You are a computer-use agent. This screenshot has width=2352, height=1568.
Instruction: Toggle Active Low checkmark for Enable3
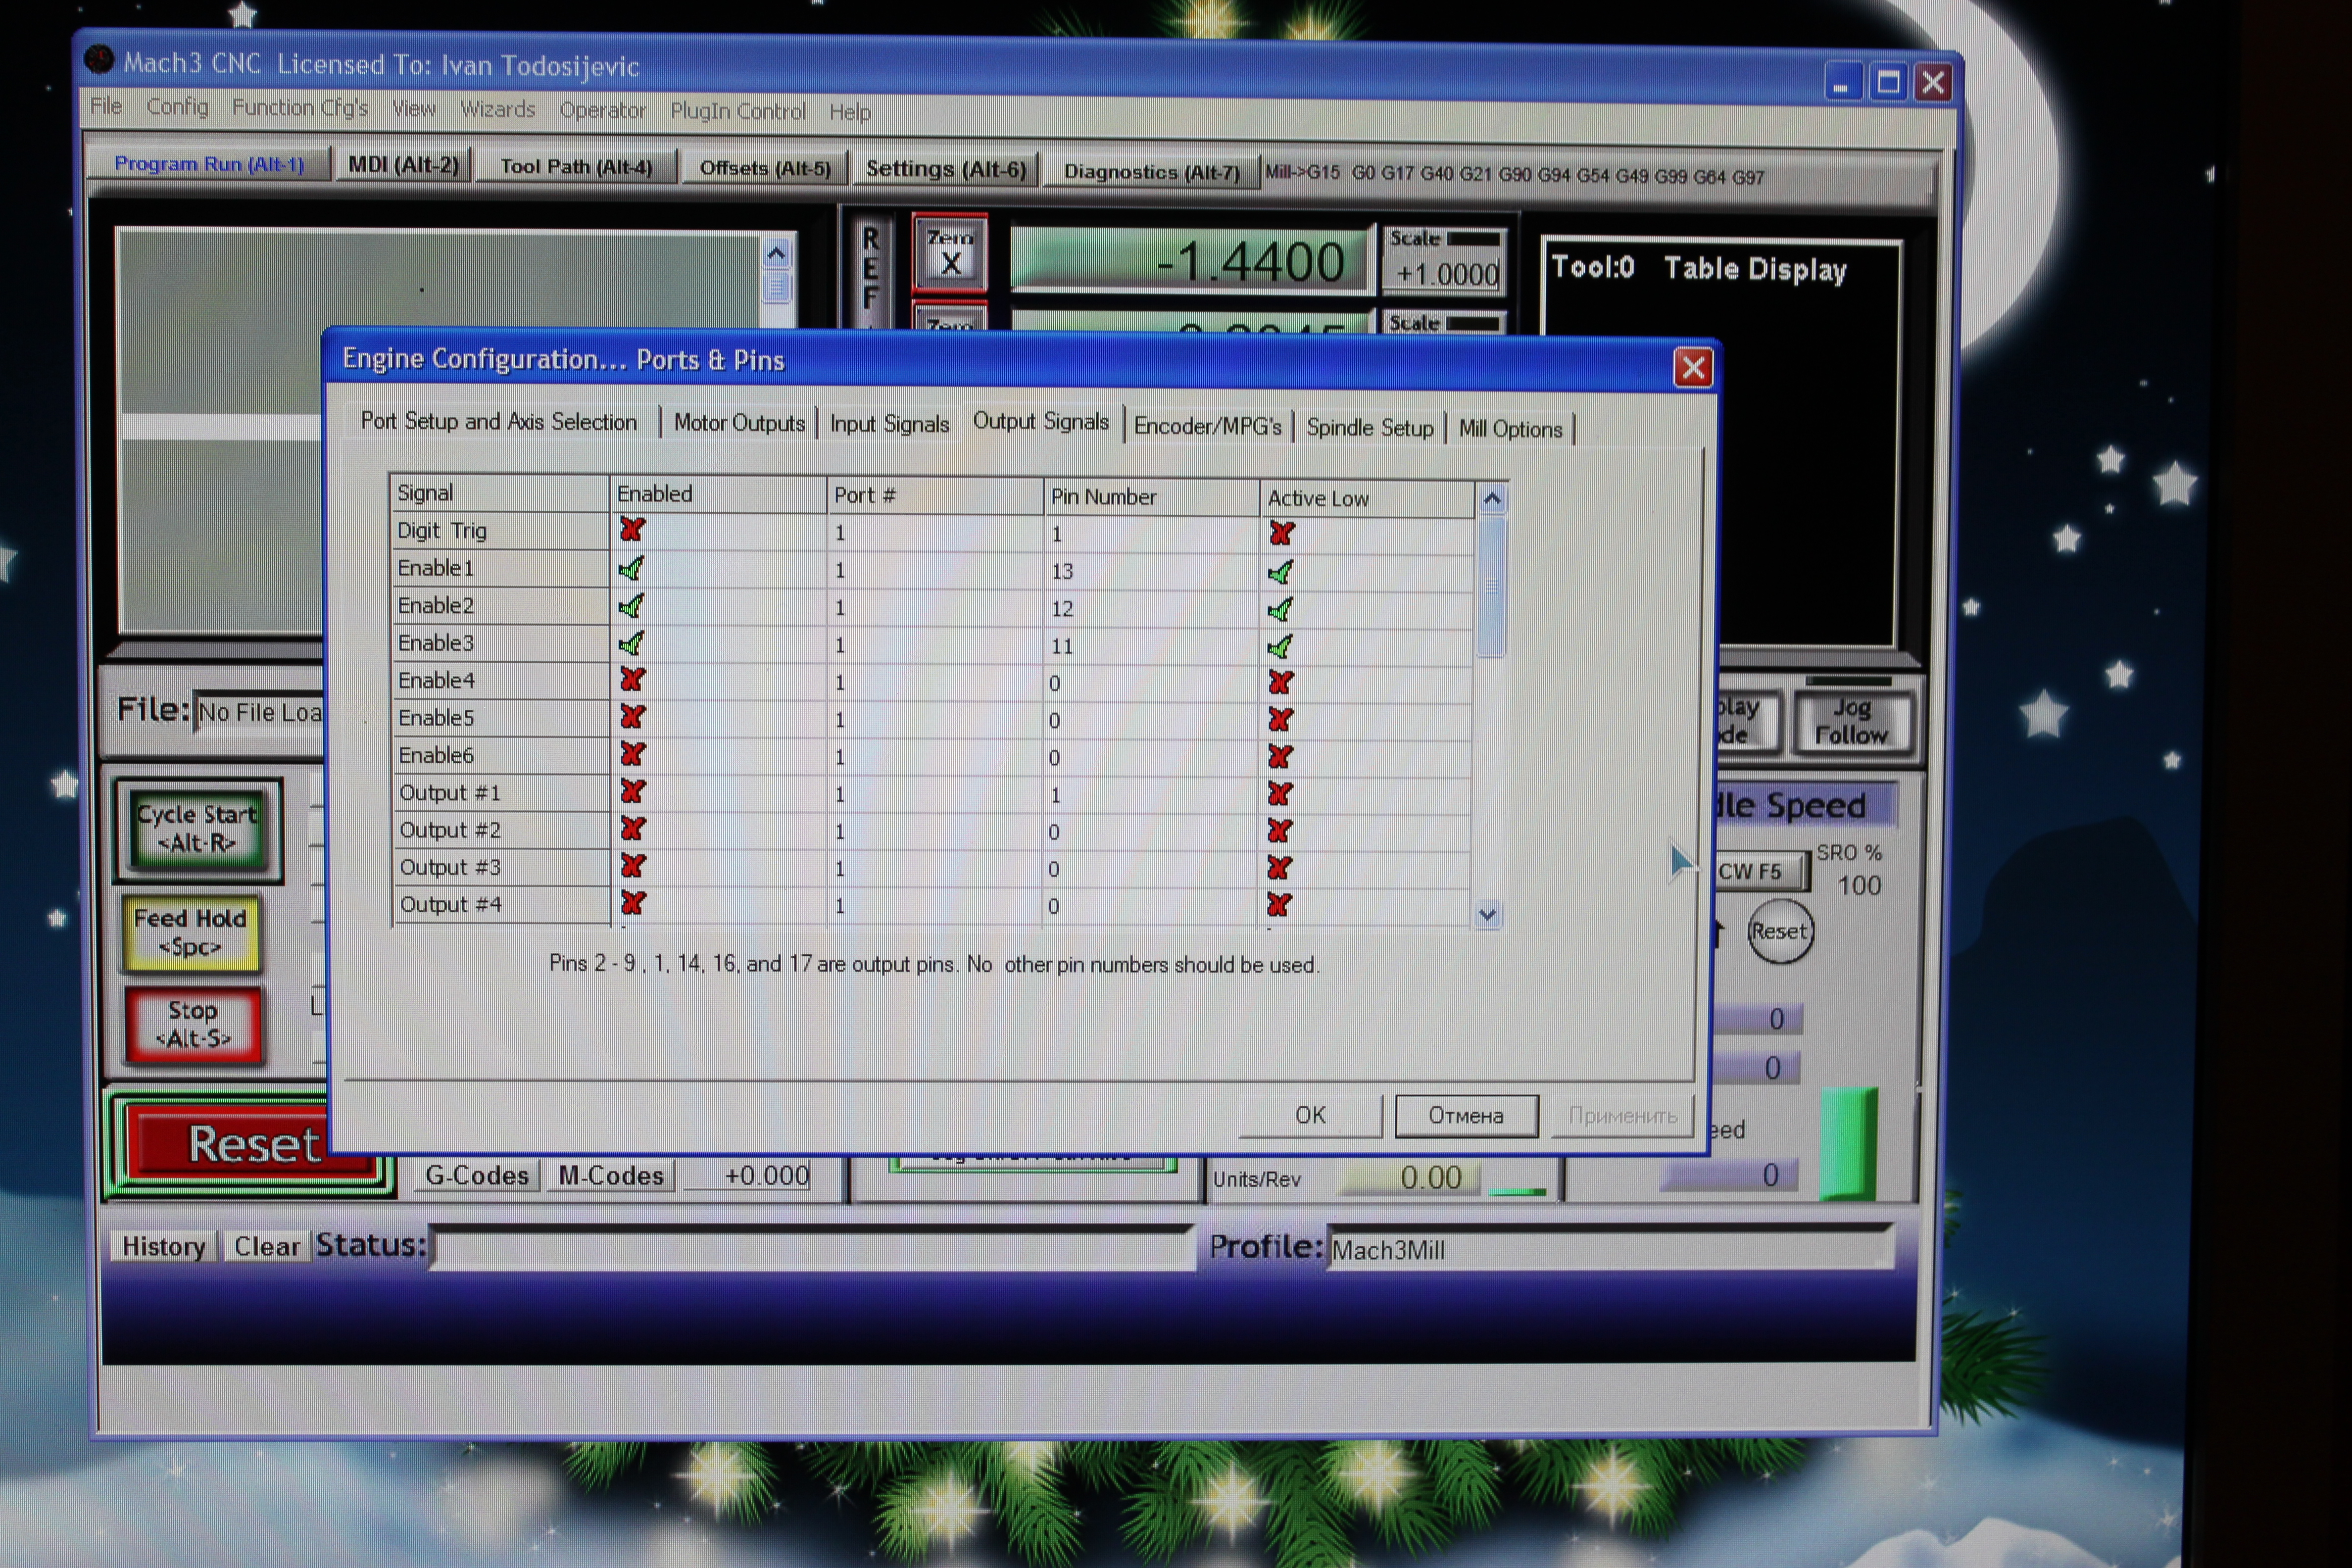tap(1280, 647)
